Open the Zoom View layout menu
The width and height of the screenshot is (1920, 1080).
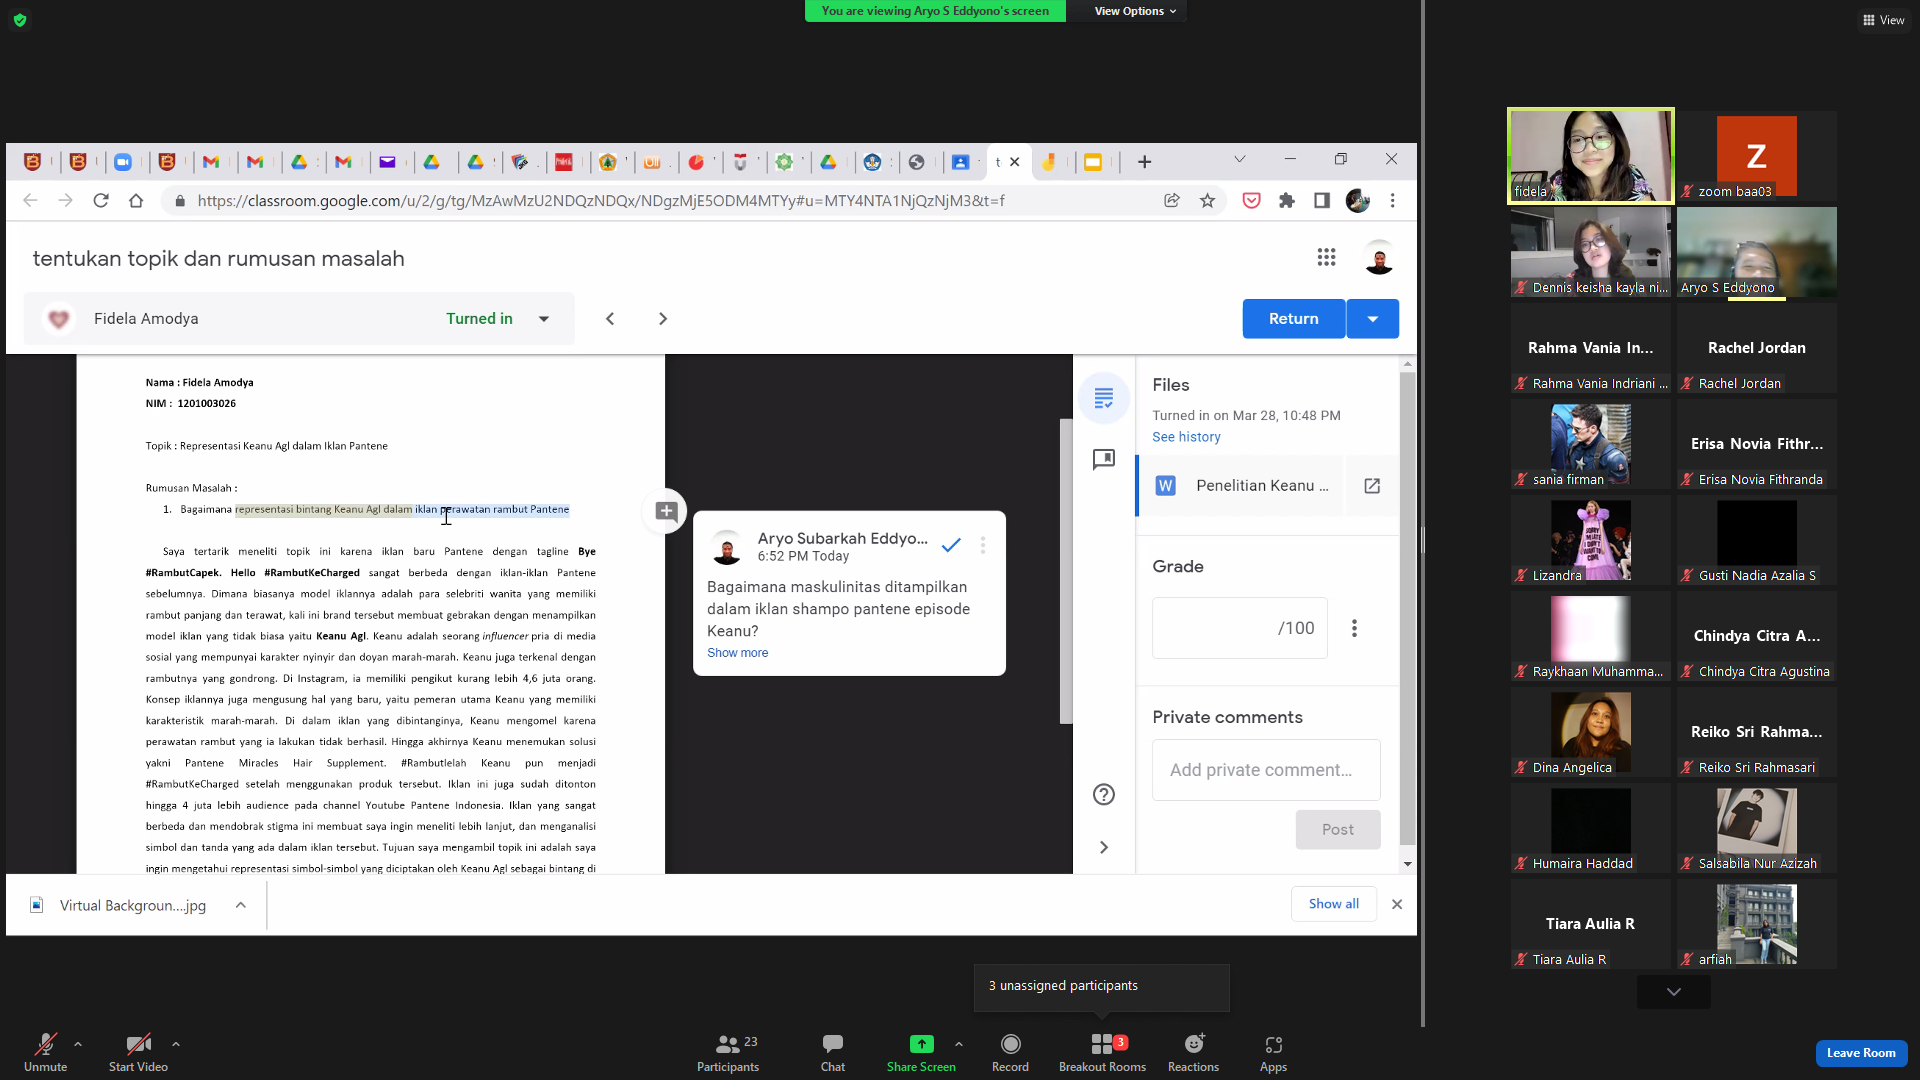click(1883, 20)
